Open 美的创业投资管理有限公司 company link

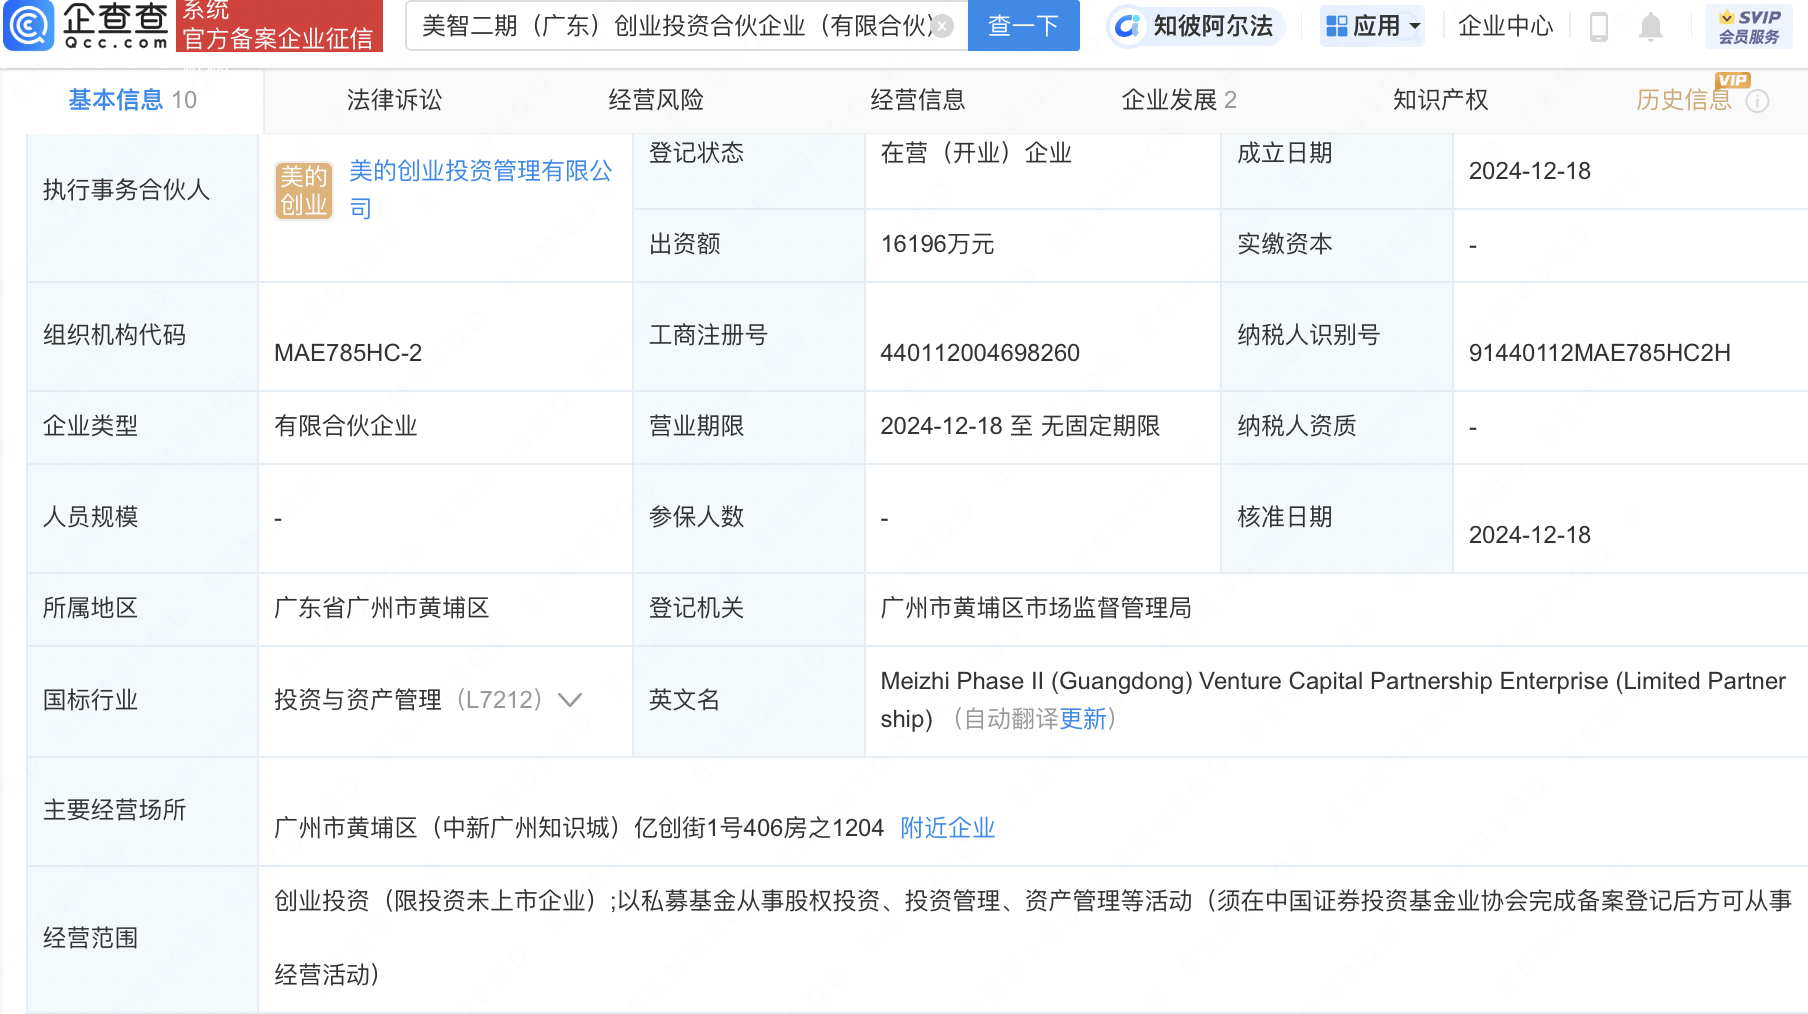coord(480,189)
